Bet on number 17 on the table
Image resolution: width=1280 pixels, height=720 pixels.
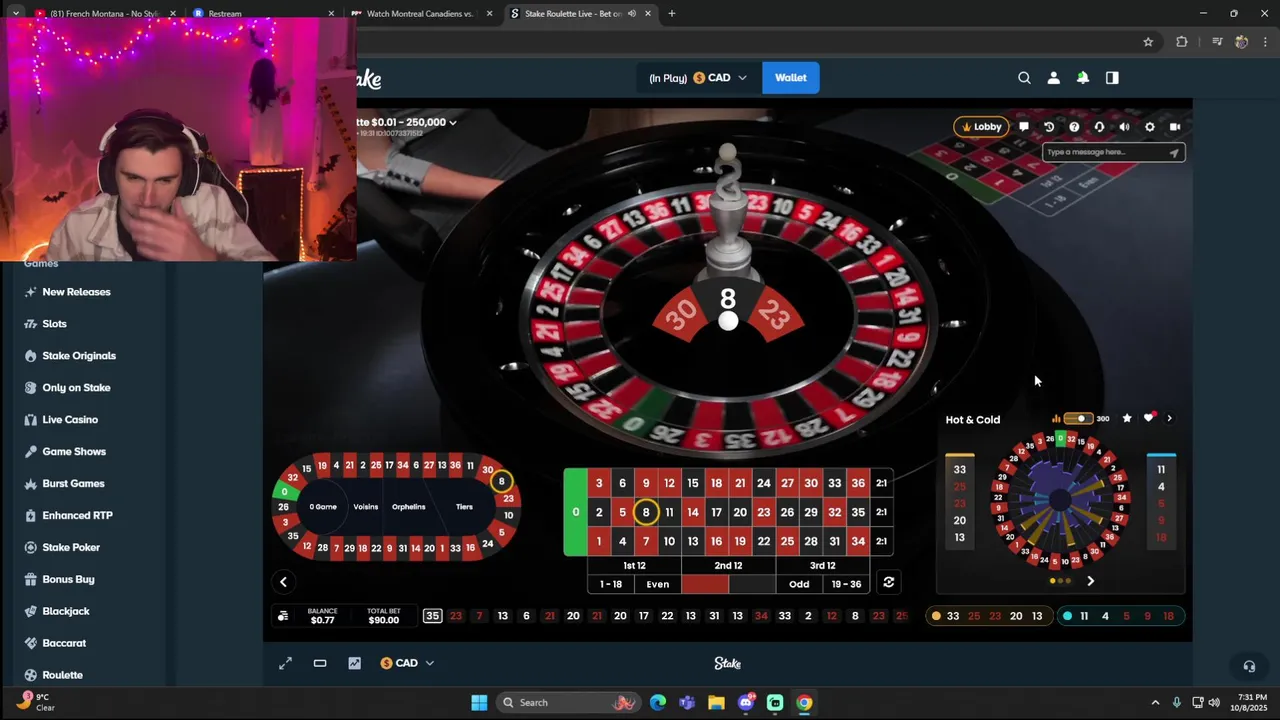click(x=716, y=512)
